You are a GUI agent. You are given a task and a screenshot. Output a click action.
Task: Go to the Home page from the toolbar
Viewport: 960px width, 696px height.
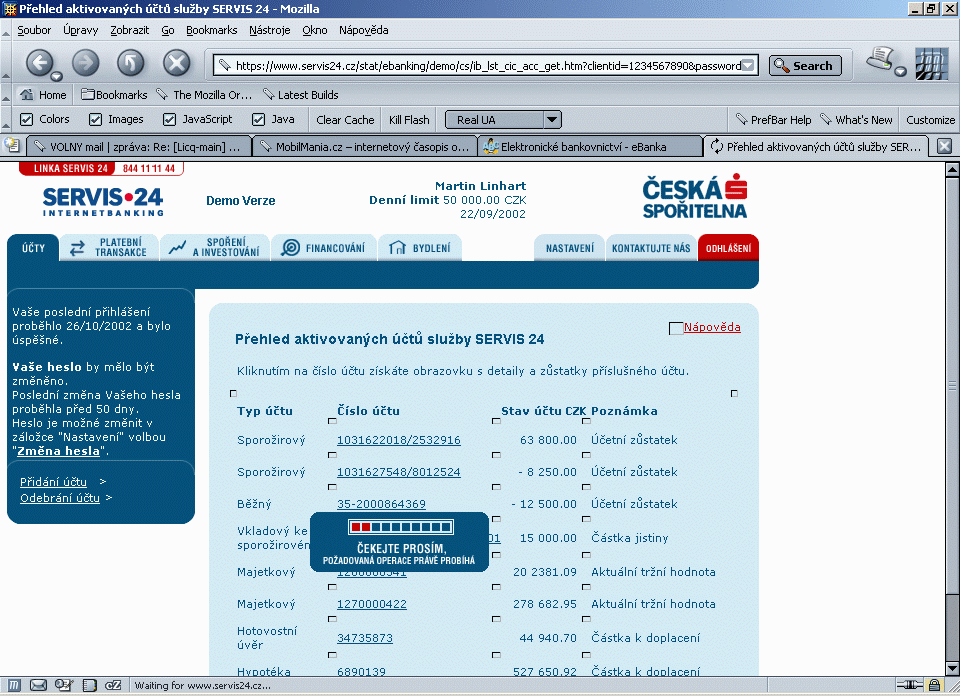click(43, 95)
